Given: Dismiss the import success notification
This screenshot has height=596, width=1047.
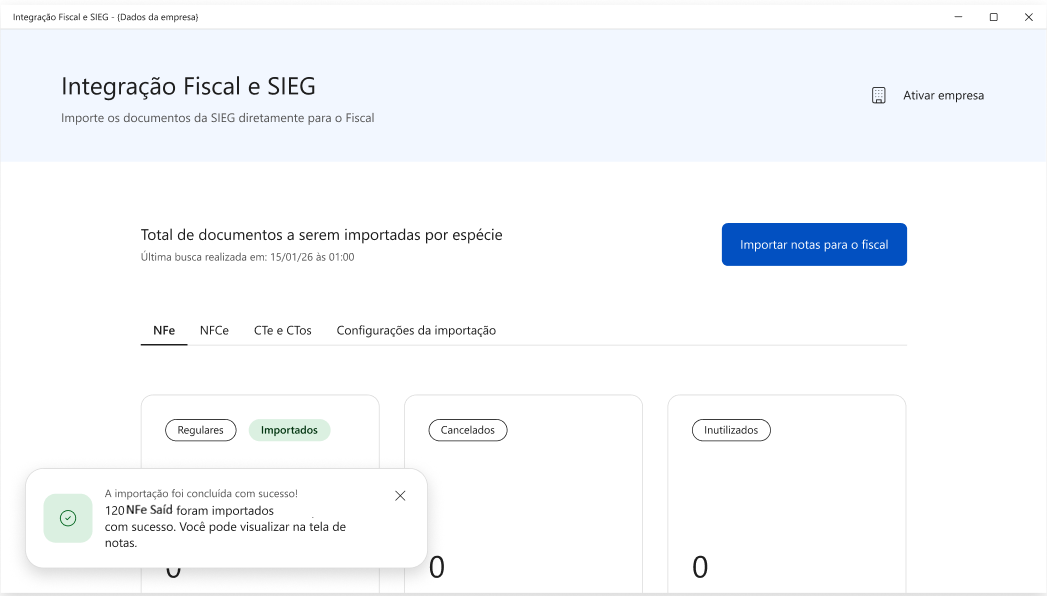Looking at the screenshot, I should click(400, 496).
